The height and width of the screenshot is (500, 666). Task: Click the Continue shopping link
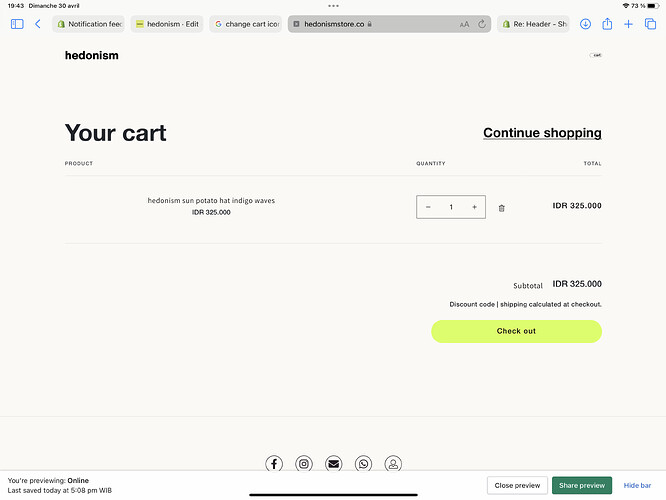[542, 133]
